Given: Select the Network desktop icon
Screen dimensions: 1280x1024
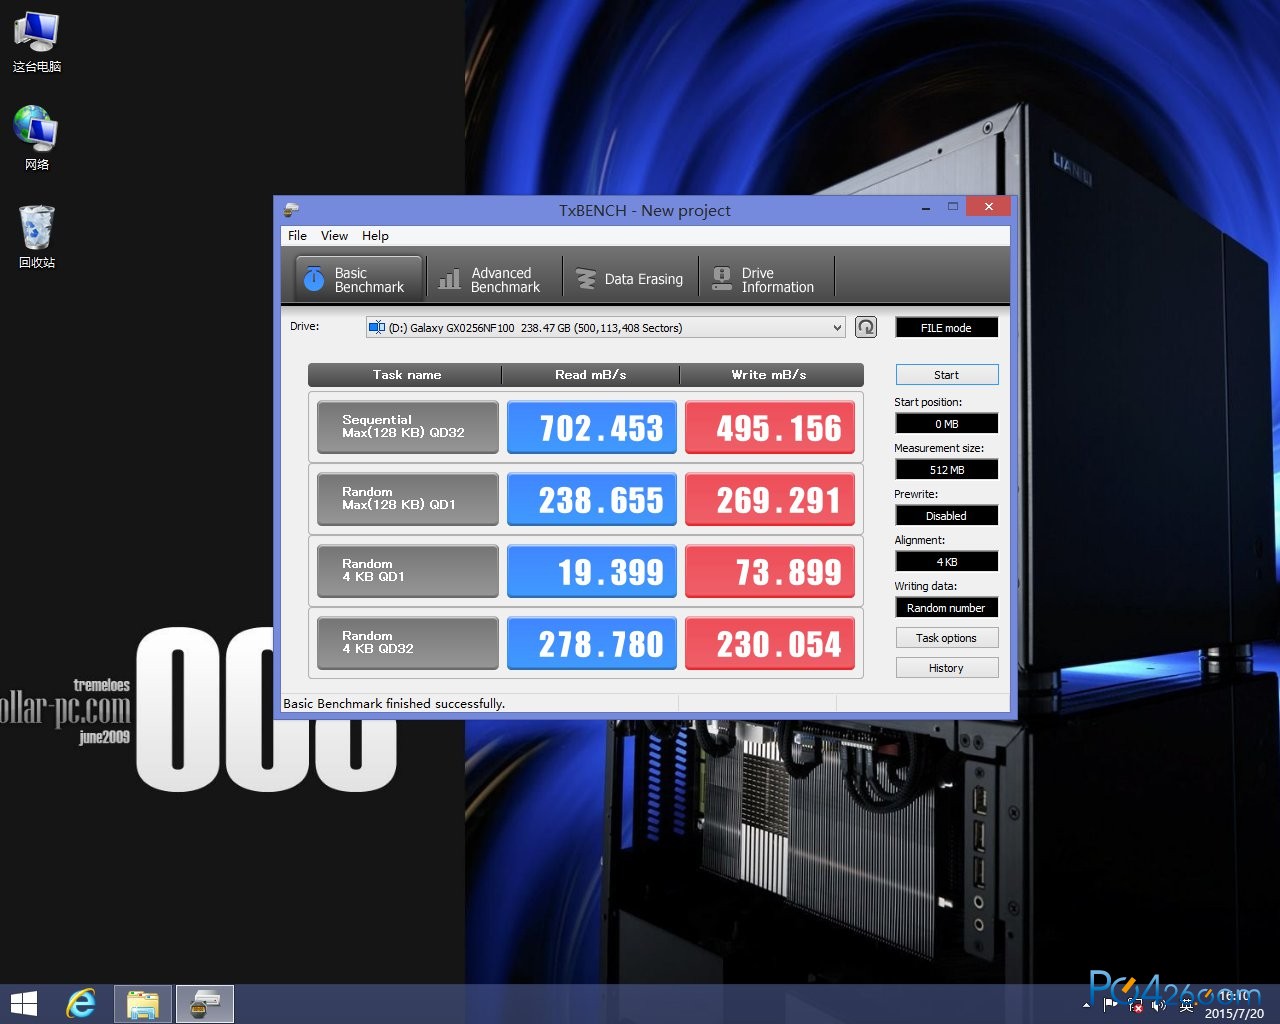Looking at the screenshot, I should (37, 139).
